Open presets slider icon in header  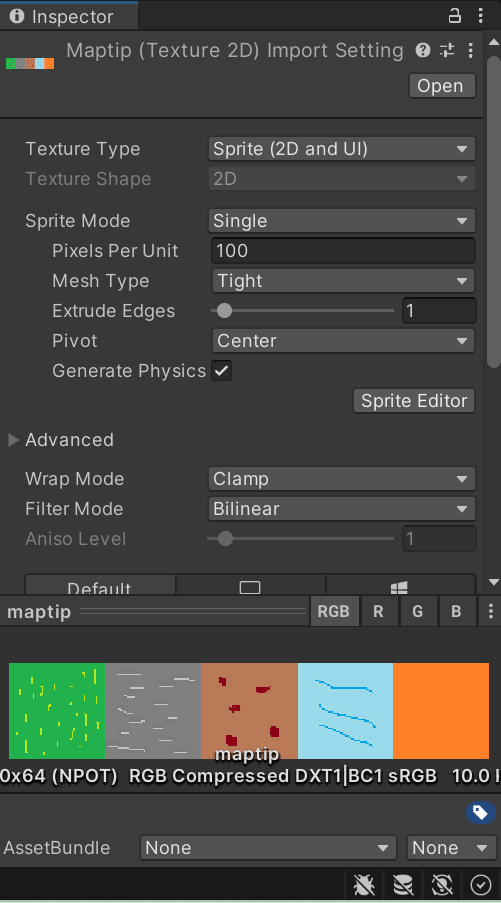tap(447, 51)
